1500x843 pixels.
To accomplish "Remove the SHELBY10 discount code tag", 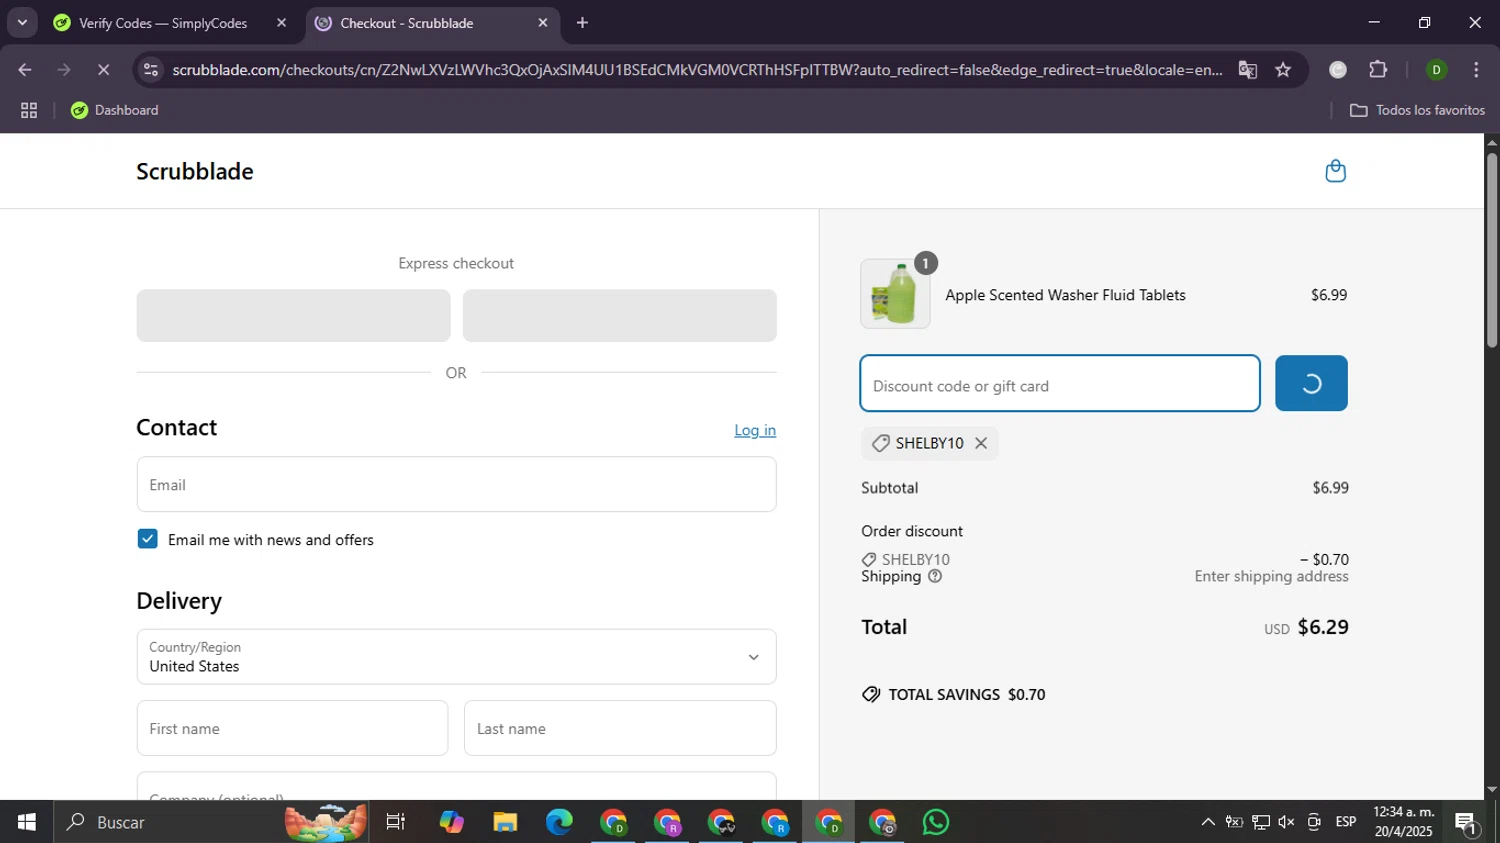I will point(981,443).
